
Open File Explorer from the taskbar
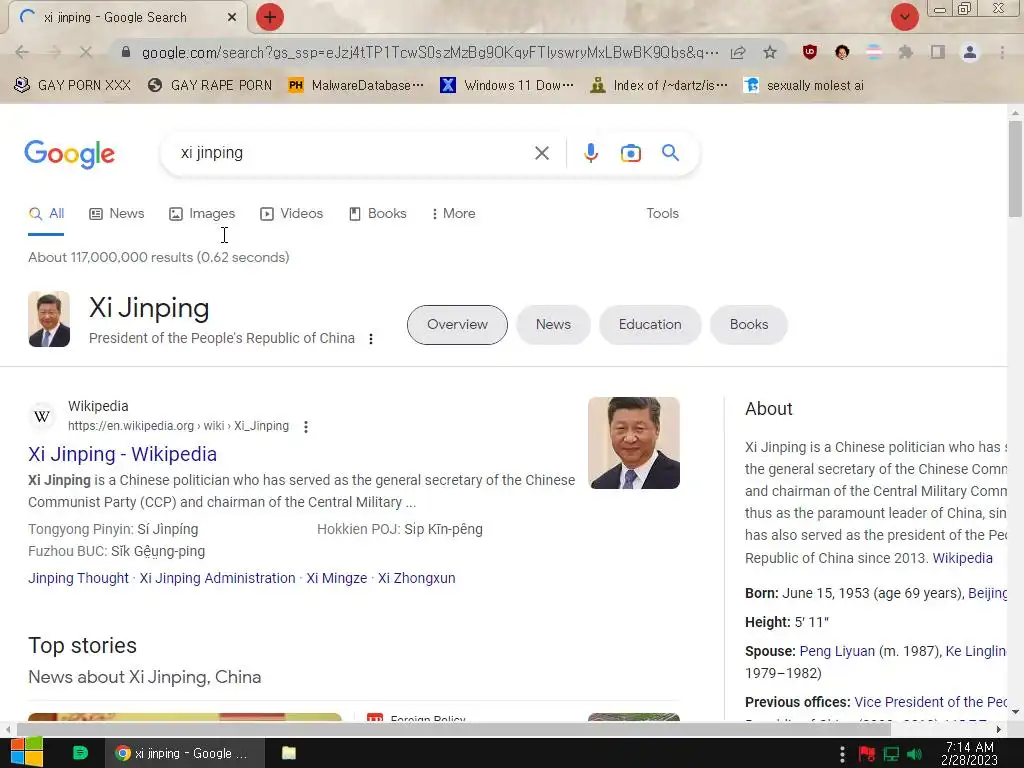point(289,753)
